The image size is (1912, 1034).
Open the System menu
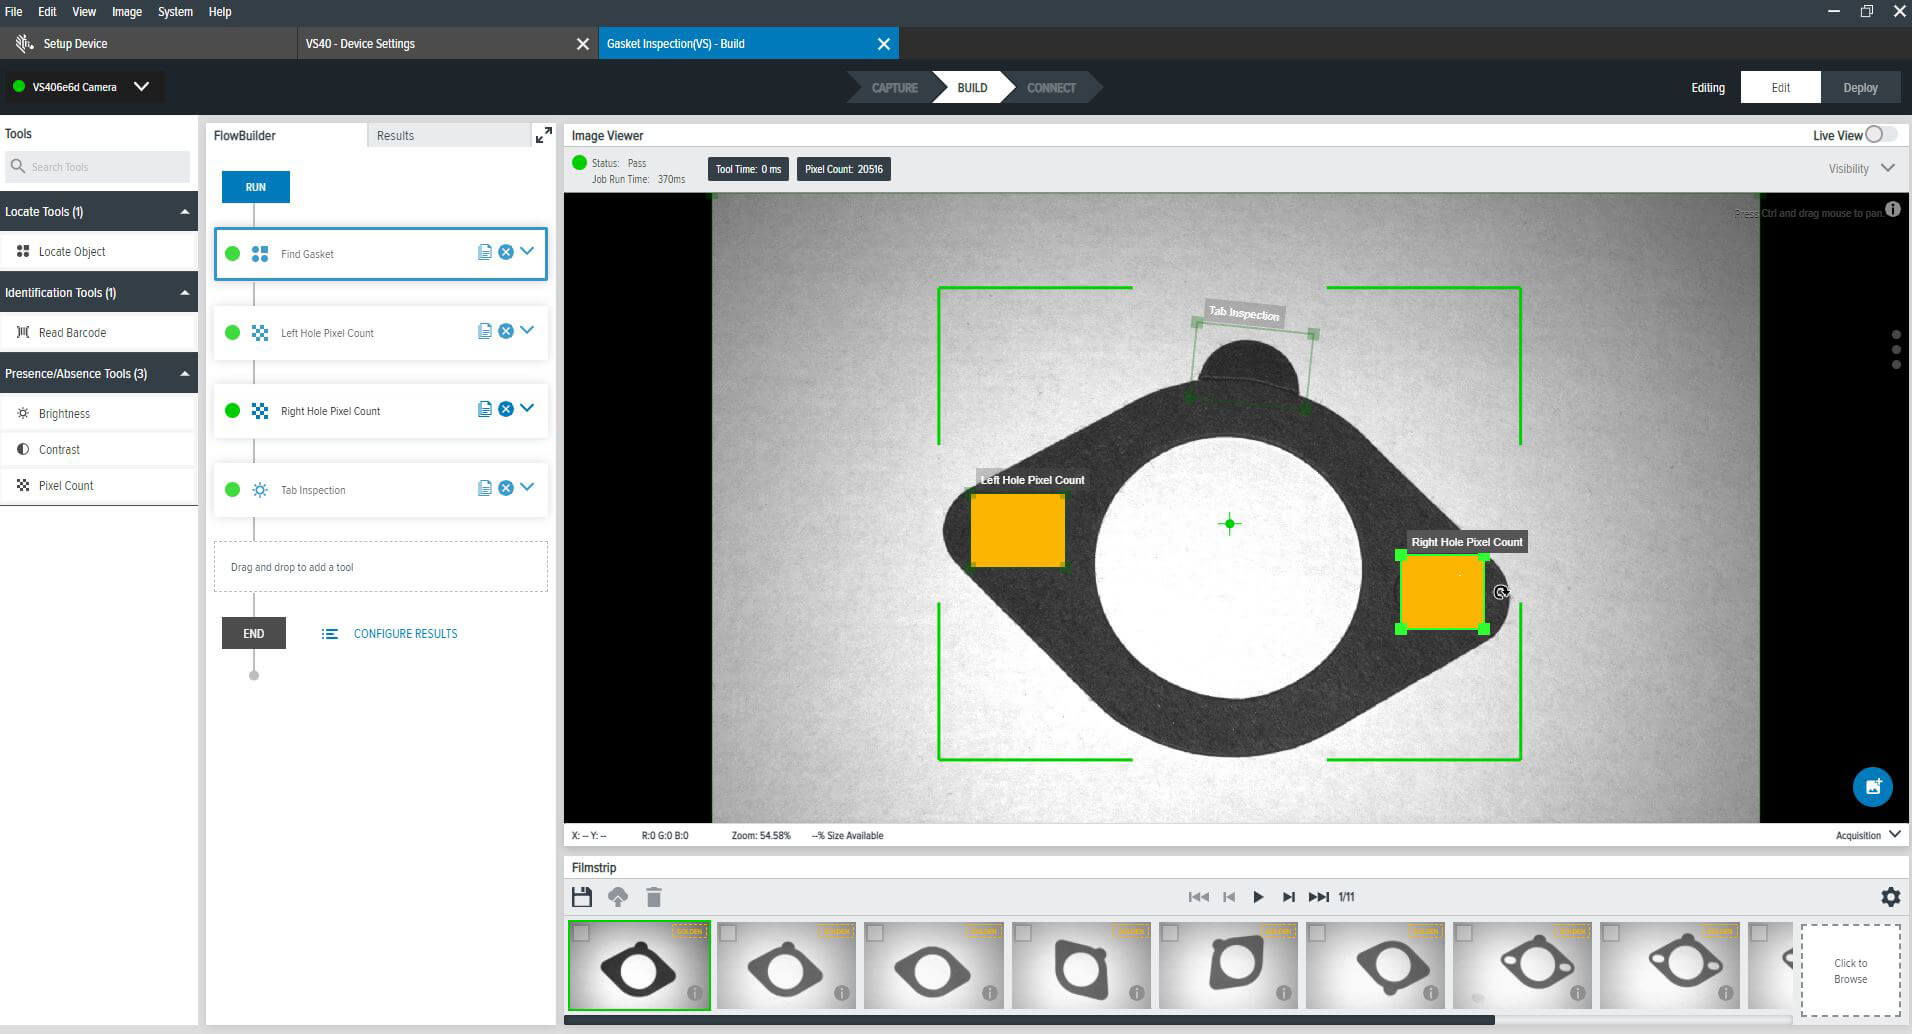pos(175,11)
